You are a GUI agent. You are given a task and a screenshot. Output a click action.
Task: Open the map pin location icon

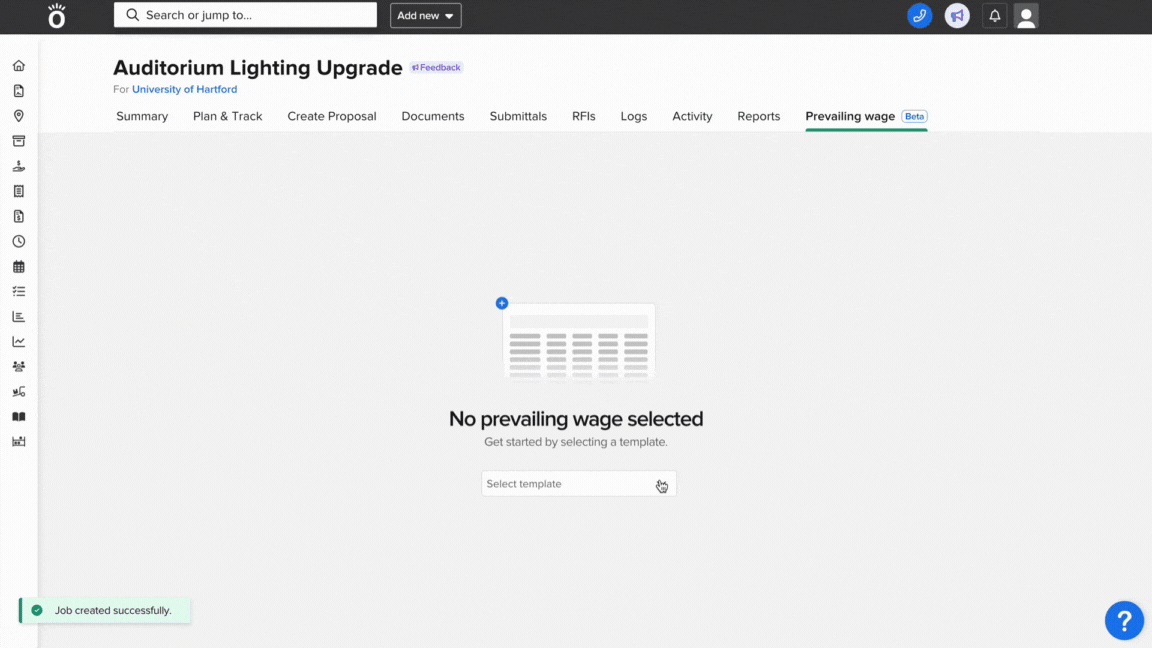tap(18, 116)
